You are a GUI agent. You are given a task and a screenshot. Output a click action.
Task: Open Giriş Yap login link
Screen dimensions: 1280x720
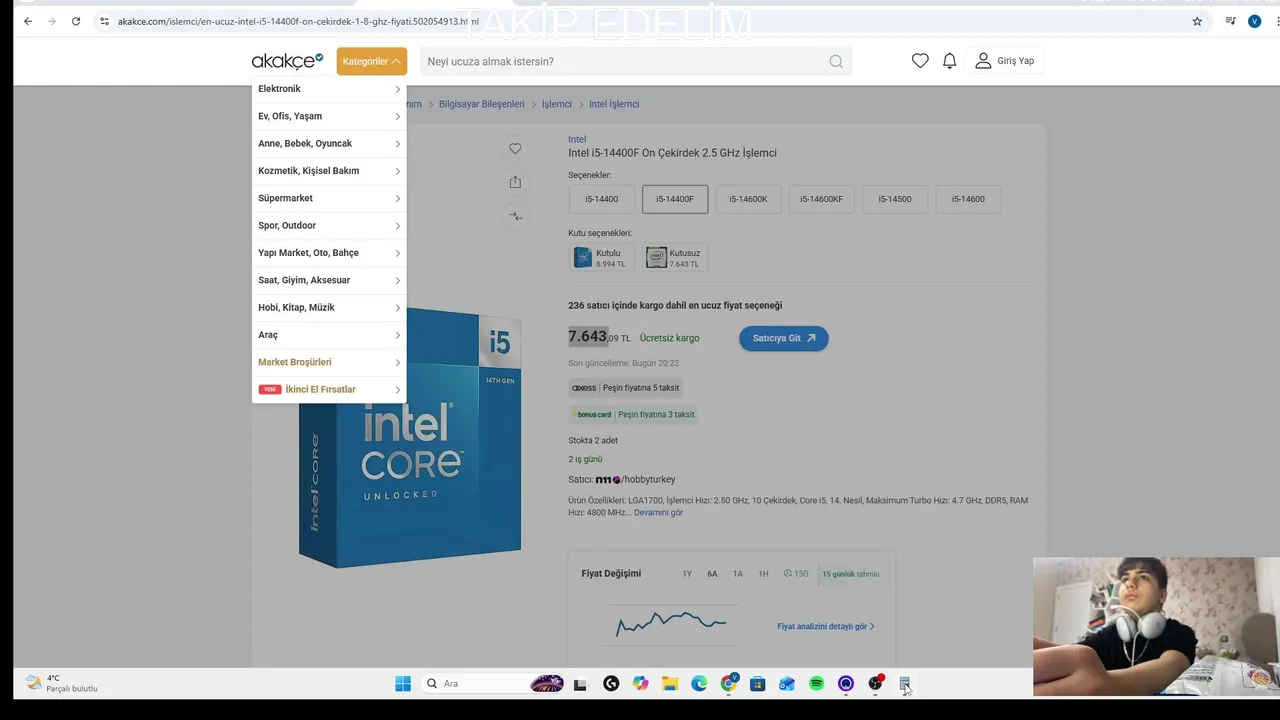pos(1005,61)
